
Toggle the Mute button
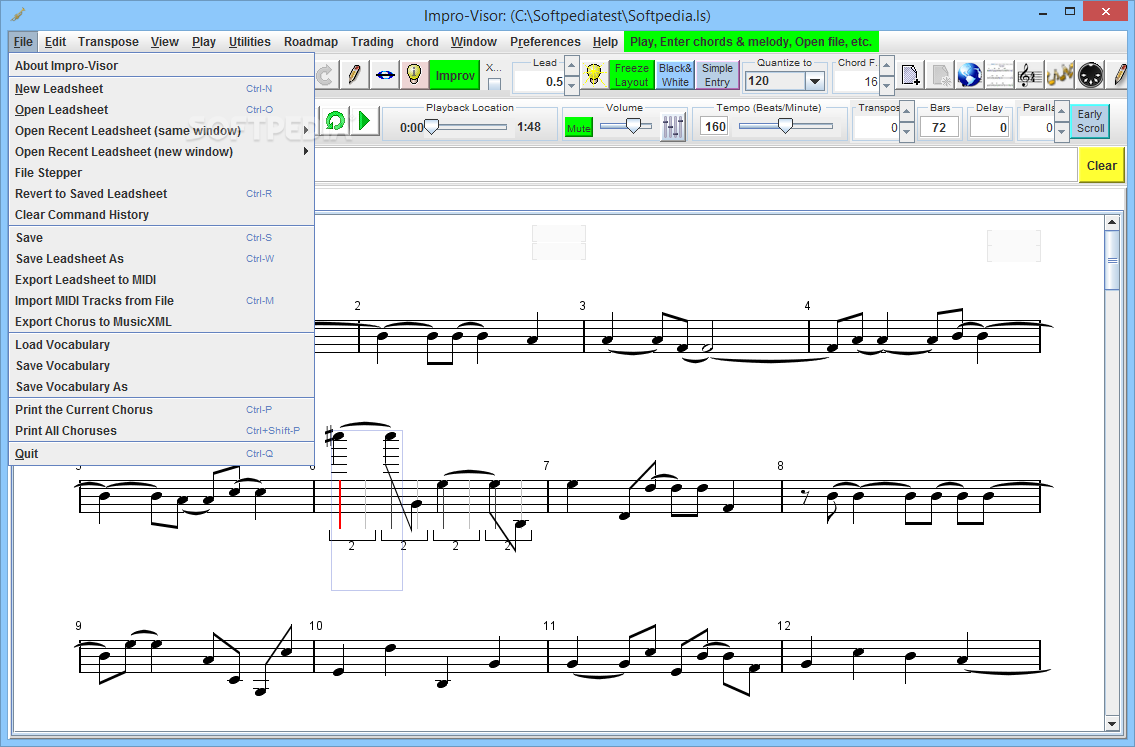(578, 128)
